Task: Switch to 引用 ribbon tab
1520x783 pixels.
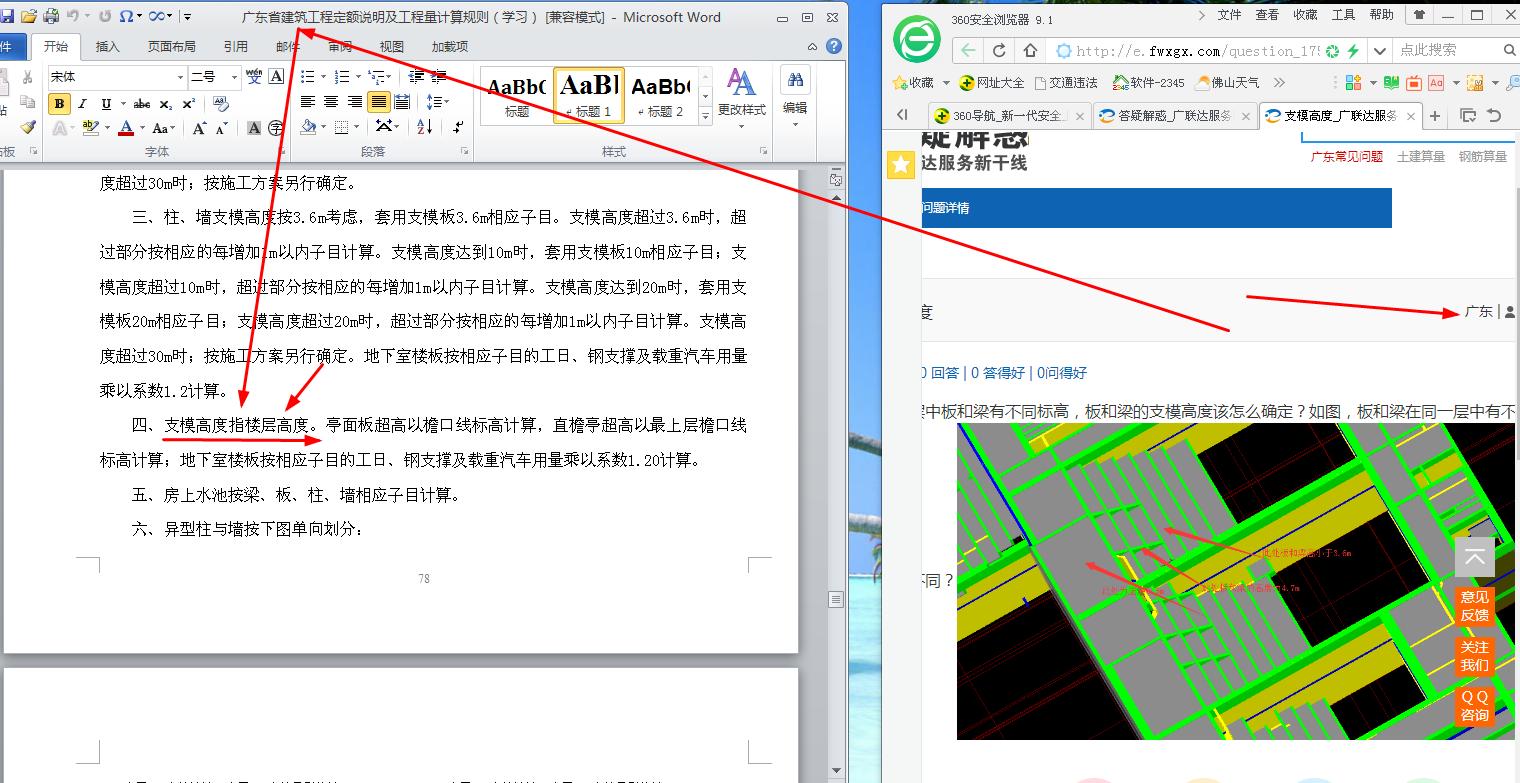Action: (236, 46)
